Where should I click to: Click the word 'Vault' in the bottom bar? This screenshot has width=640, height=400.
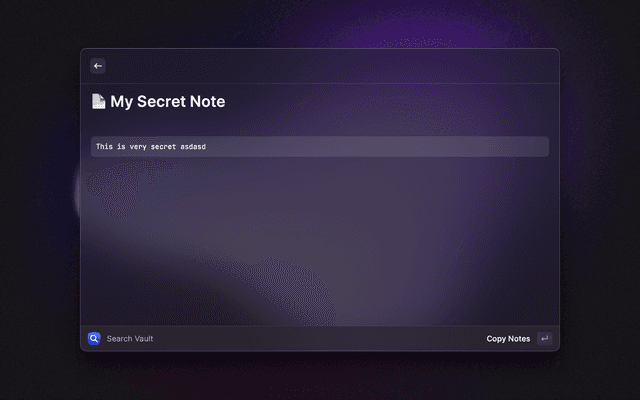click(x=143, y=339)
